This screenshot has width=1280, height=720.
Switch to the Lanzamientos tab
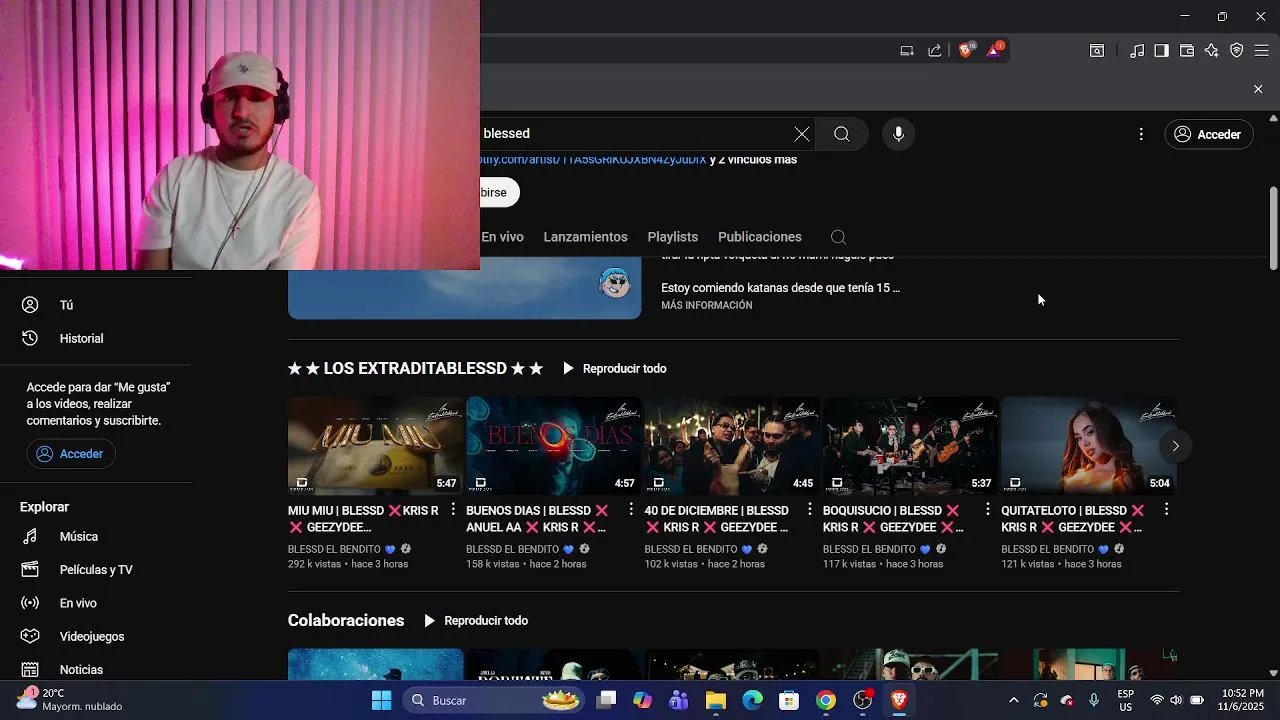coord(585,237)
